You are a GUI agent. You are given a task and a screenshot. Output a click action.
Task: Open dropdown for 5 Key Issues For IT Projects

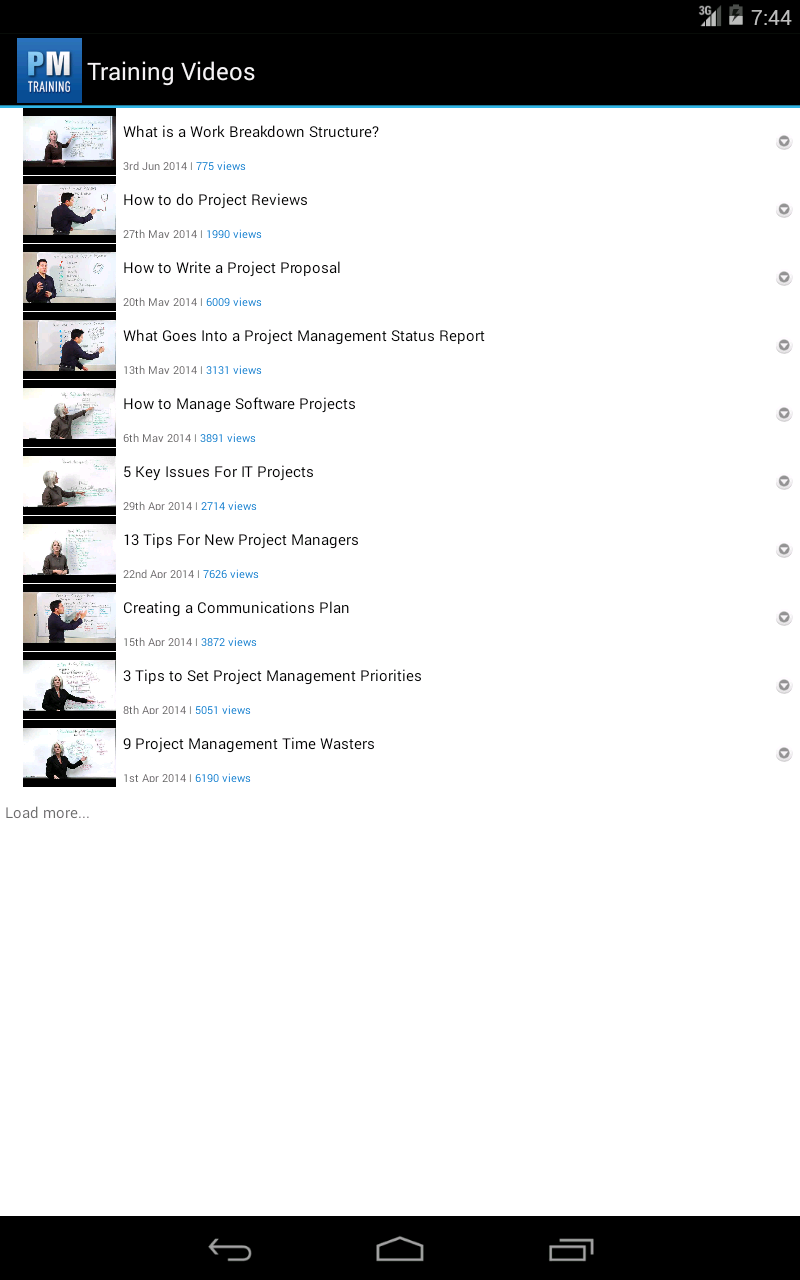[784, 482]
